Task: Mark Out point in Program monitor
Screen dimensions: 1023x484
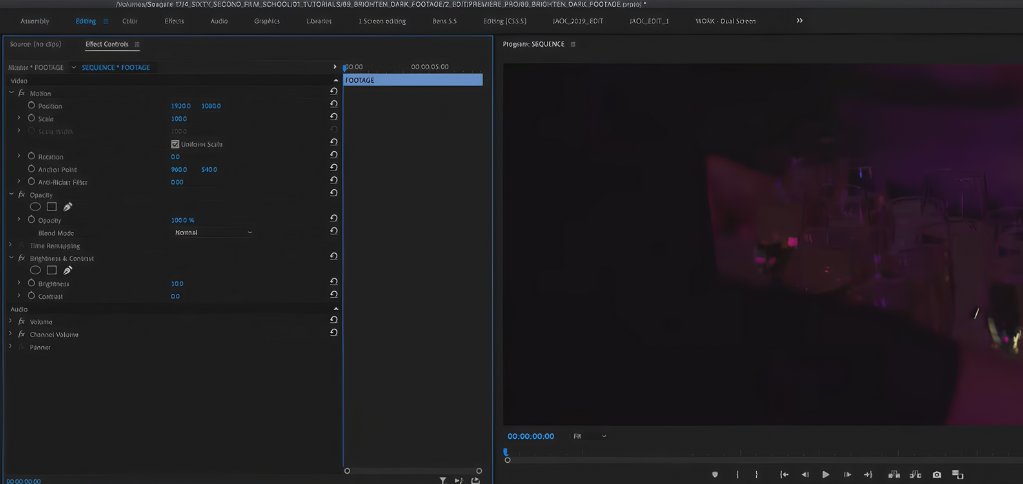Action: click(x=757, y=475)
